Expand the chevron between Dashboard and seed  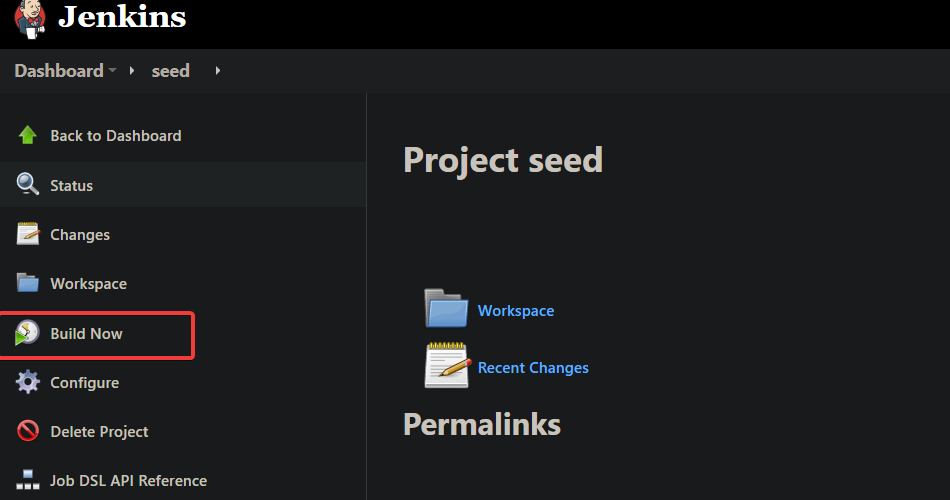[x=131, y=70]
